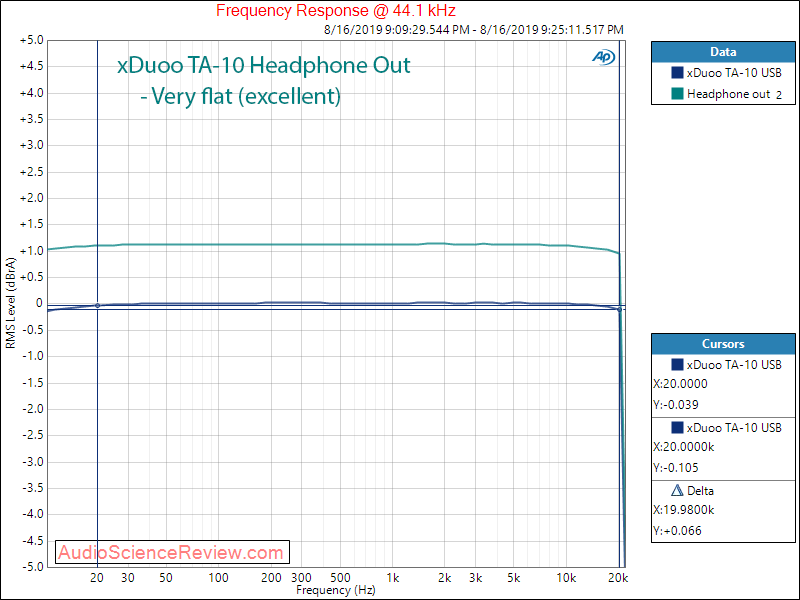The height and width of the screenshot is (600, 800).
Task: Click the Y:-0.105 cursor value
Action: 676,468
